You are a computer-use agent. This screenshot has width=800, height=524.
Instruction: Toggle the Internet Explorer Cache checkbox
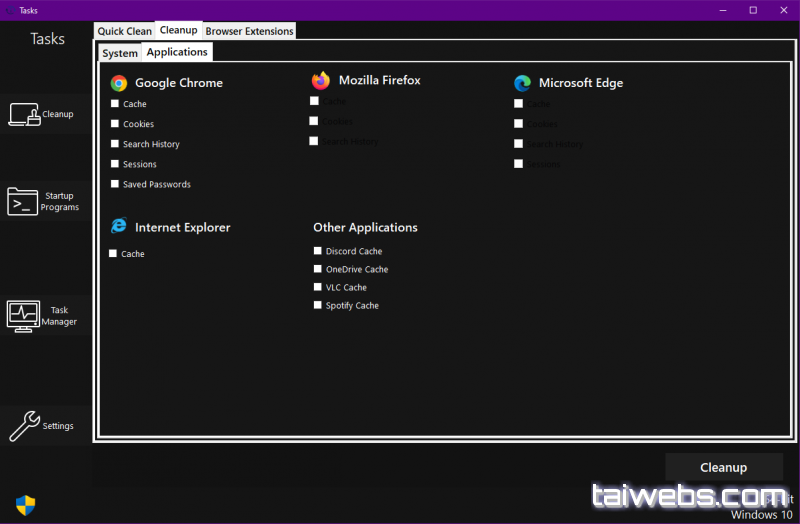coord(113,254)
